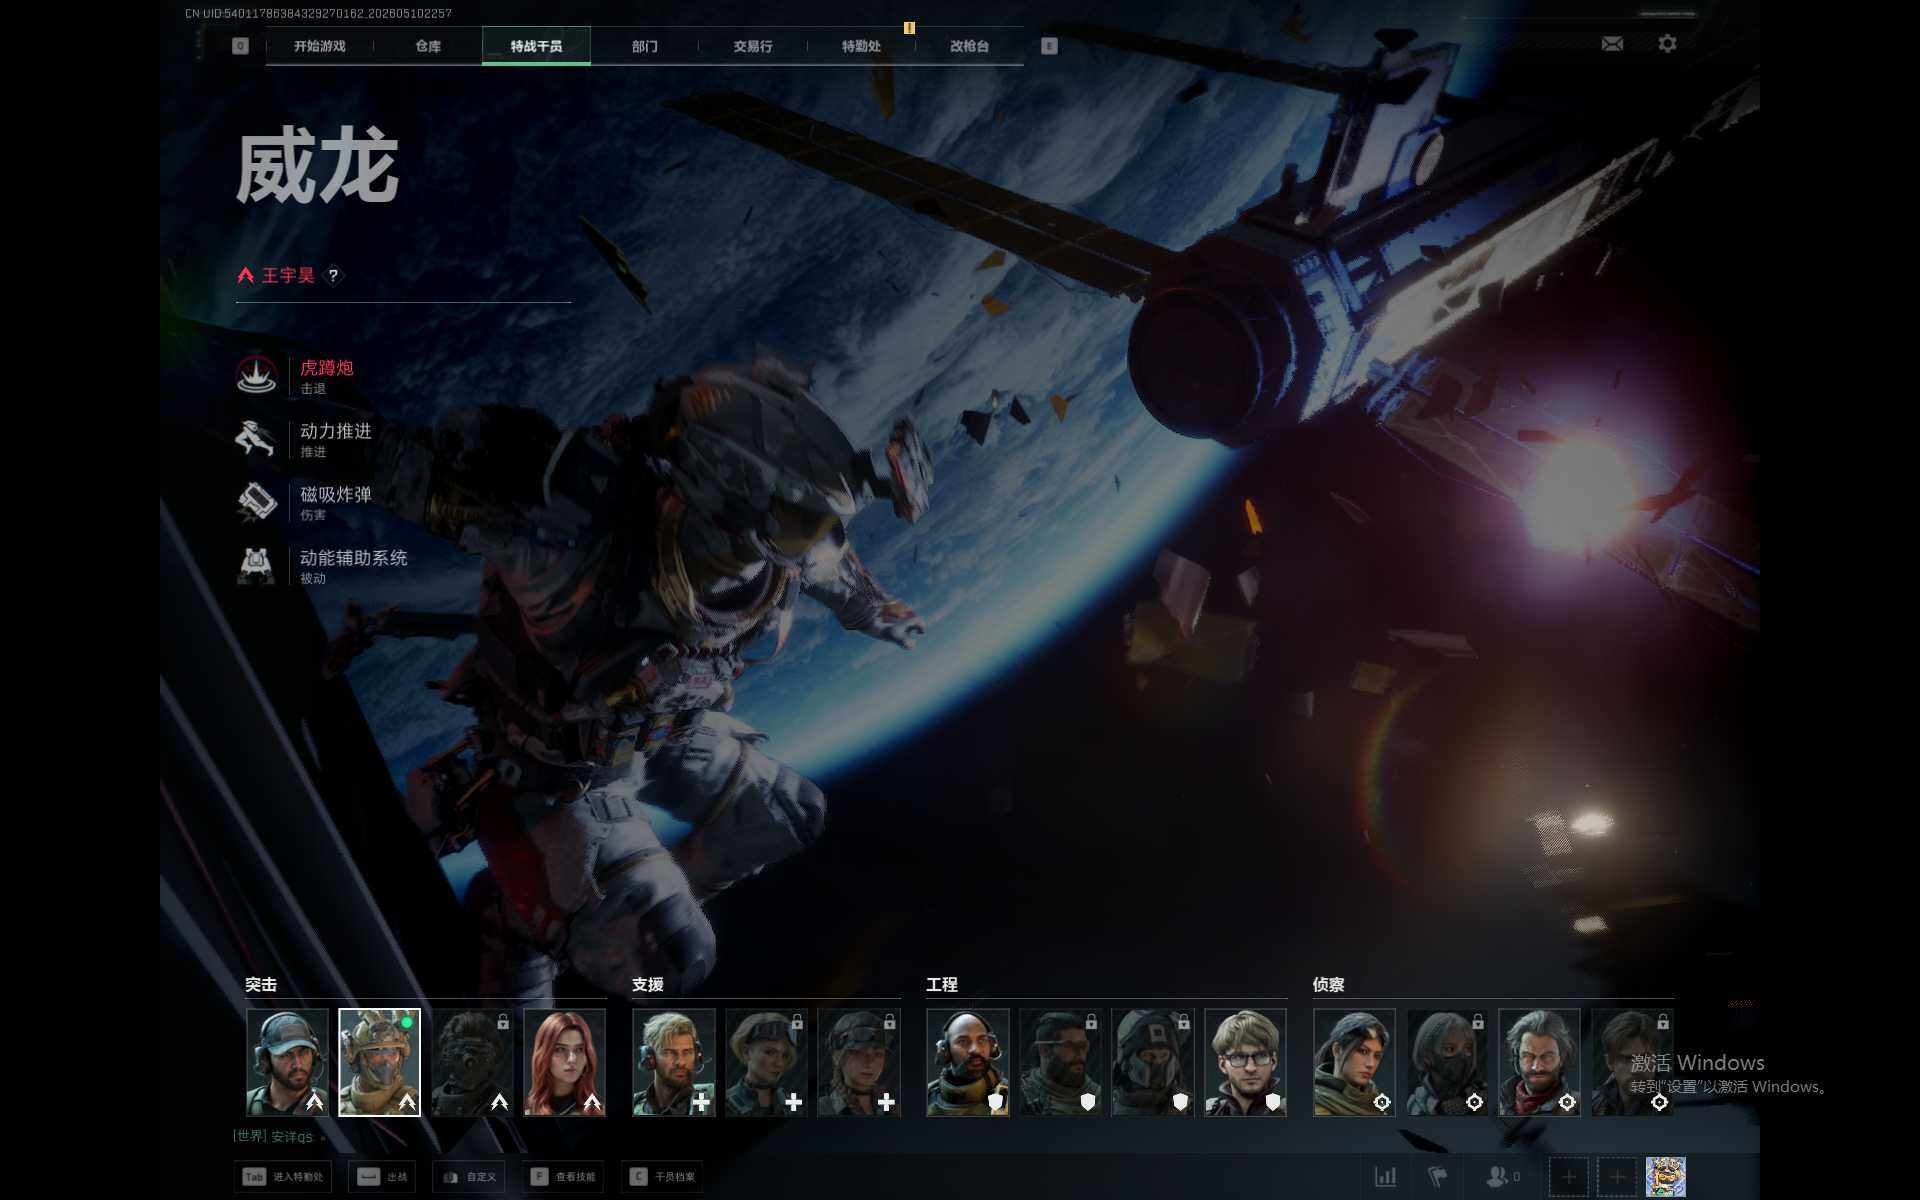Switch to the 特勤处 tab

861,46
